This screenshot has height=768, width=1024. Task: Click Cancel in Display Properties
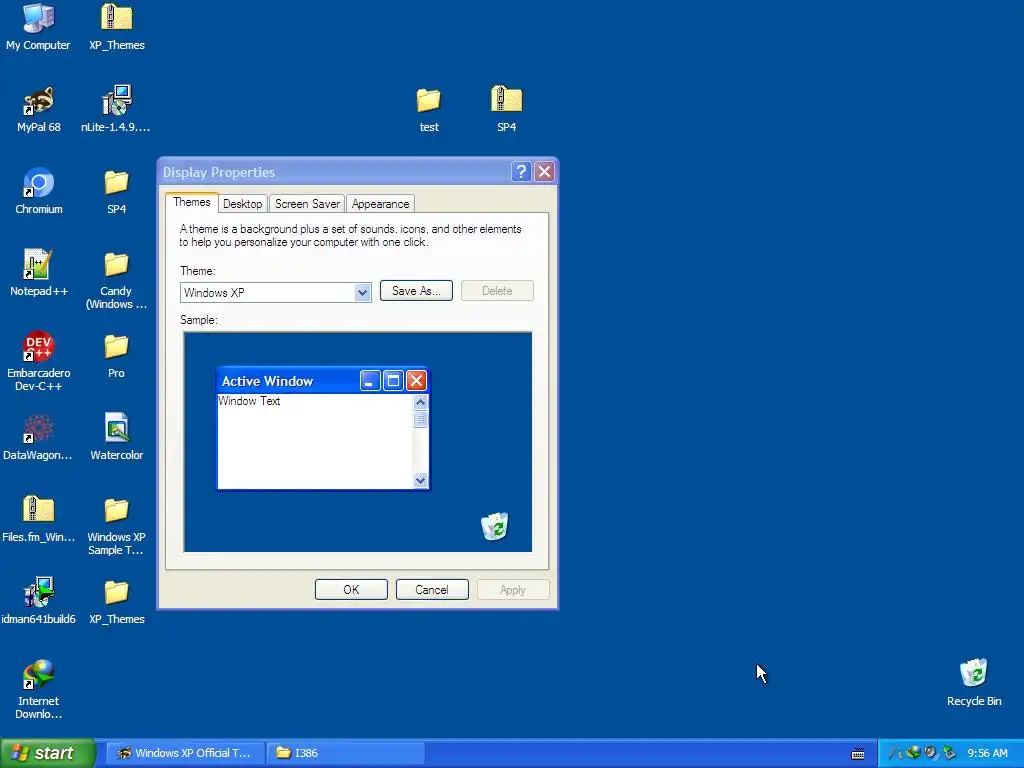[432, 590]
